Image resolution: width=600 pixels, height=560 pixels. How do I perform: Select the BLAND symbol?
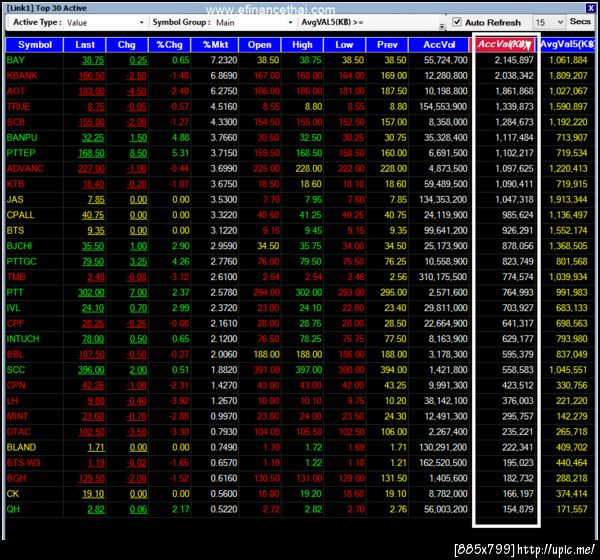click(x=21, y=447)
